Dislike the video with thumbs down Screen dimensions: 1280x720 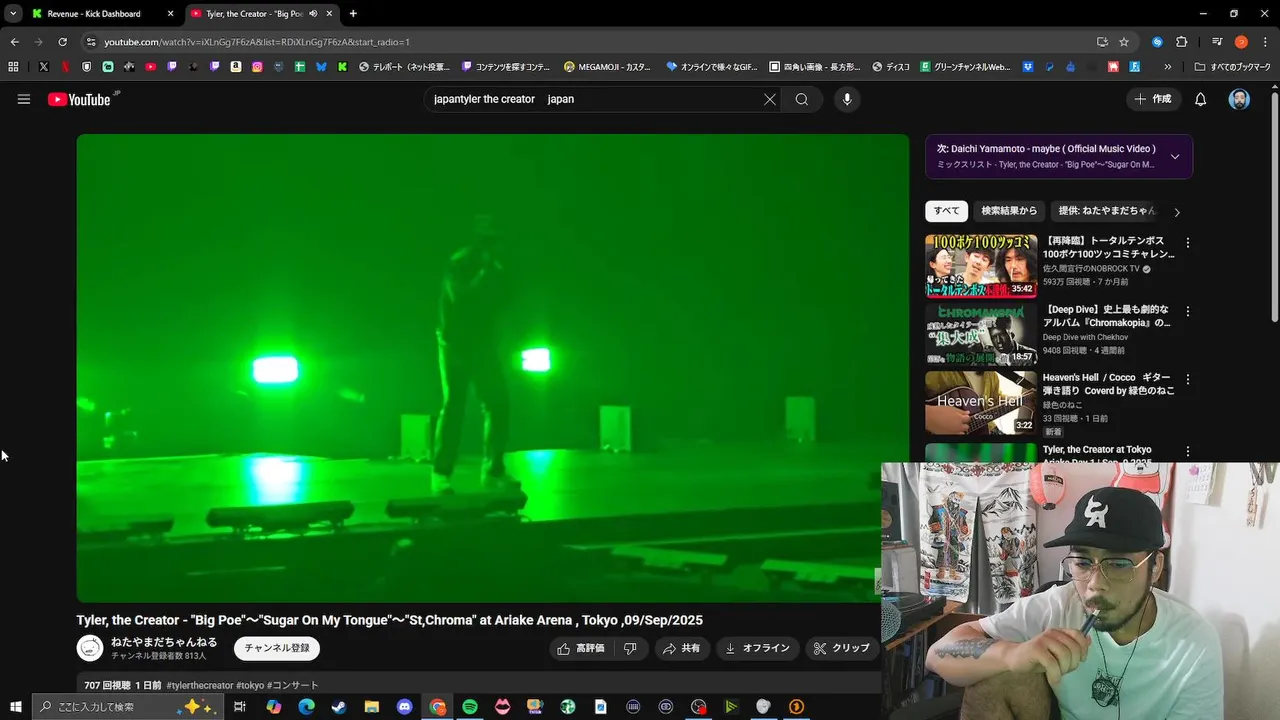click(630, 648)
